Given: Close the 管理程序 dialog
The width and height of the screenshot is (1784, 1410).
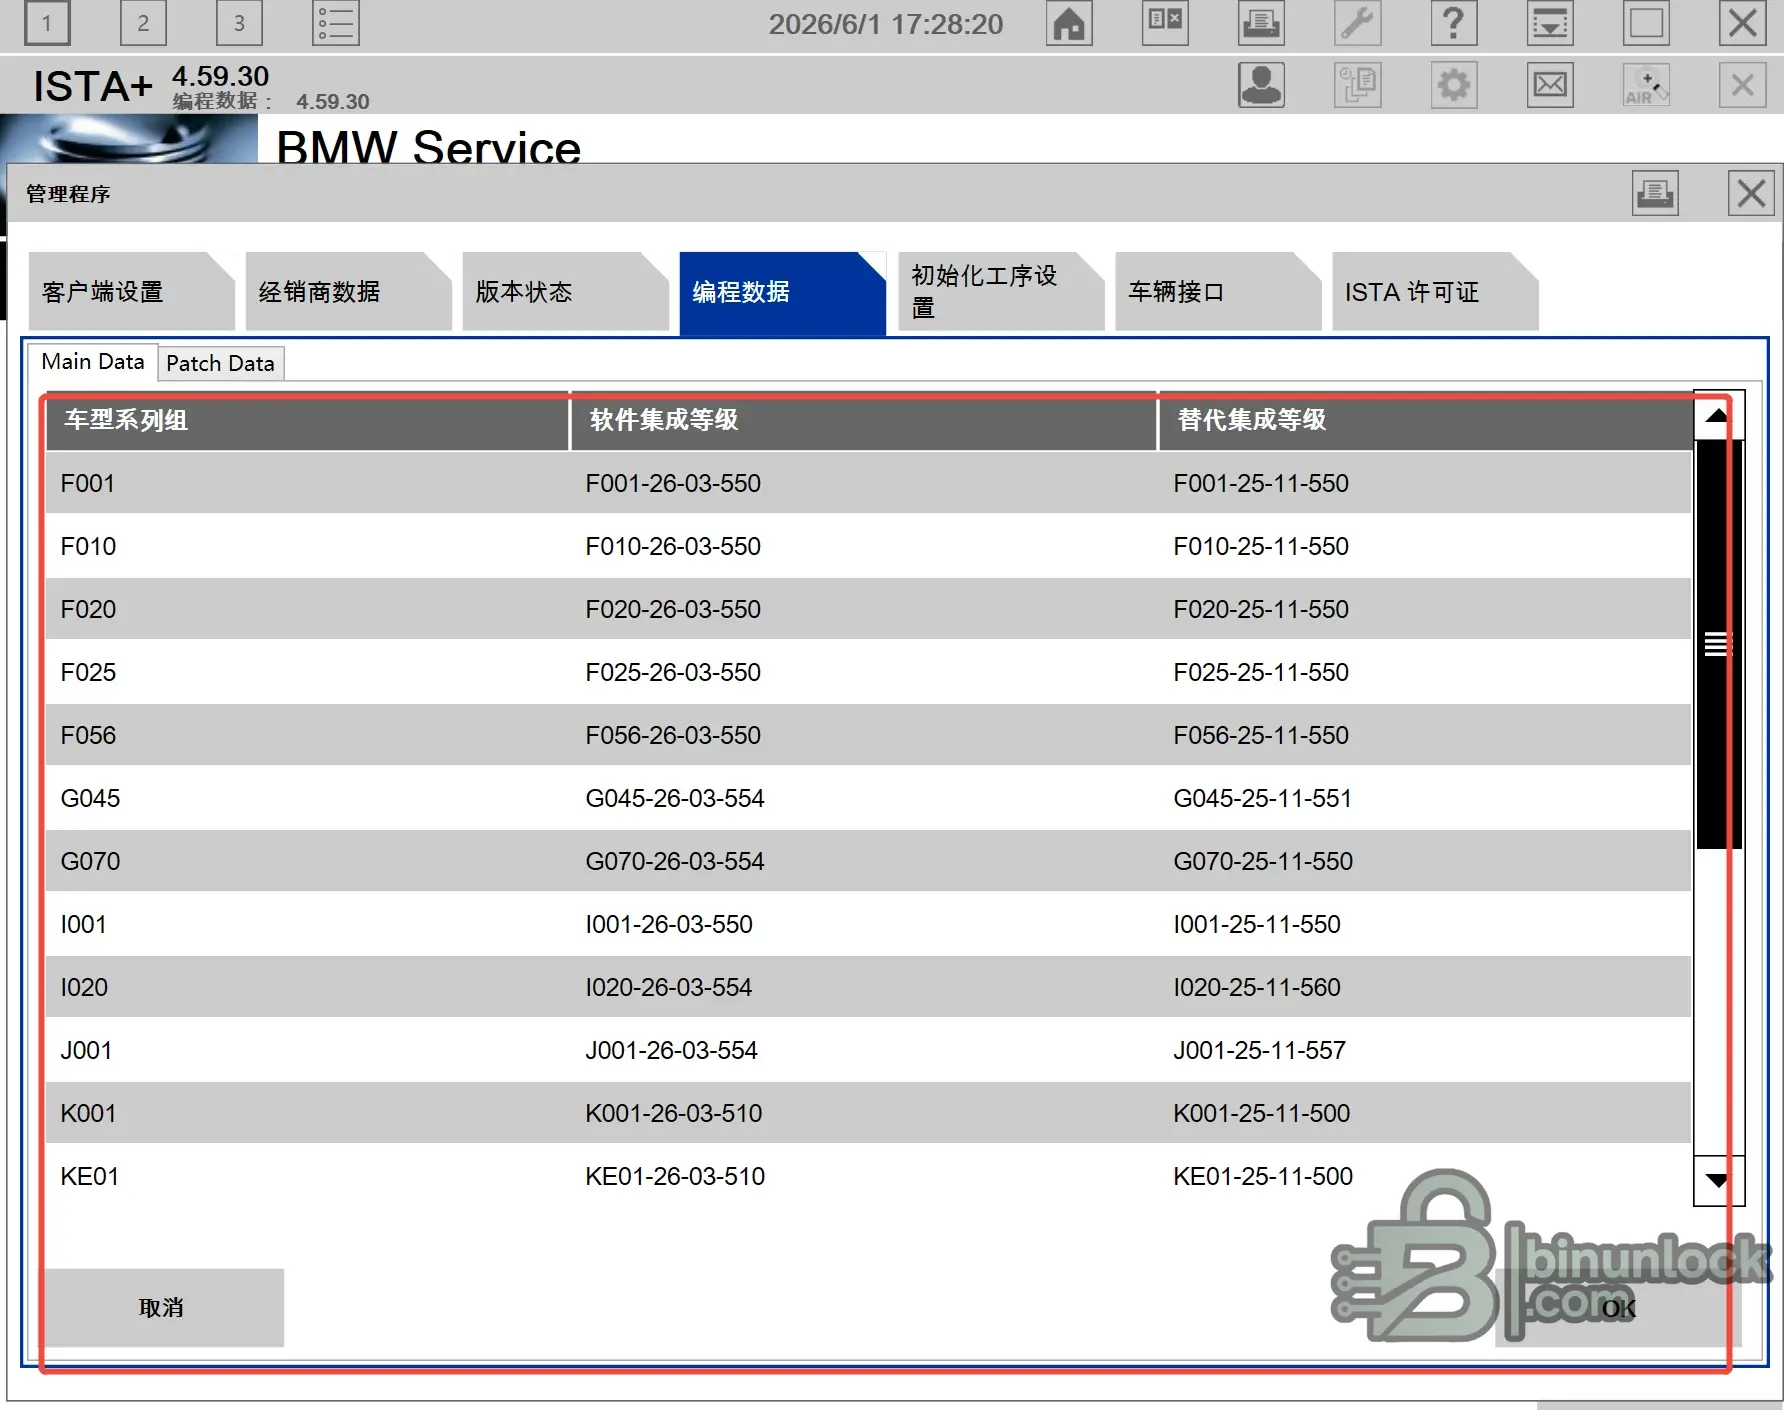Looking at the screenshot, I should tap(1751, 193).
